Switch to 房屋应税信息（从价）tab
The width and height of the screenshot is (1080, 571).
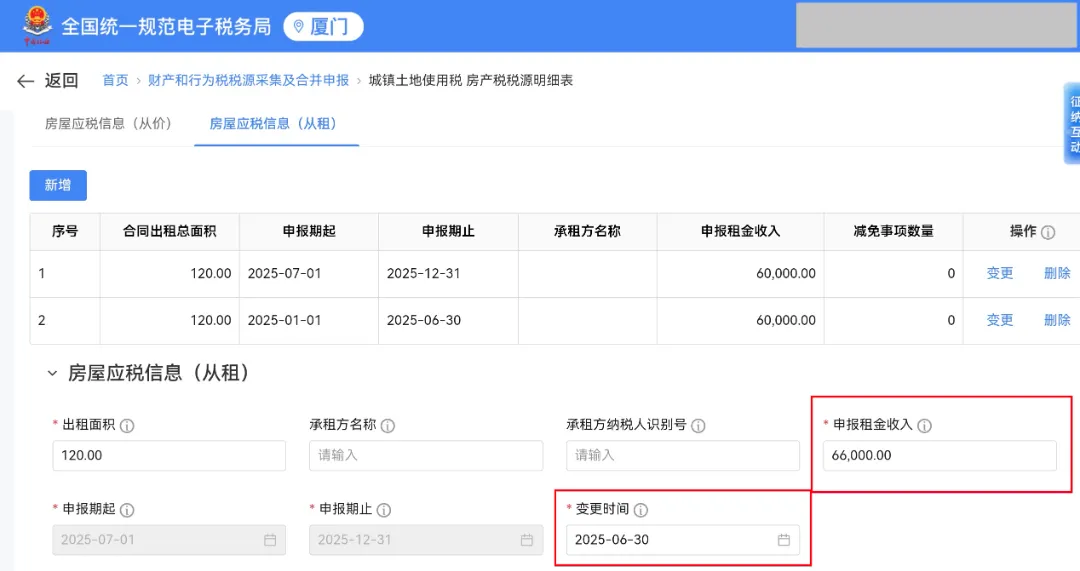tap(108, 123)
